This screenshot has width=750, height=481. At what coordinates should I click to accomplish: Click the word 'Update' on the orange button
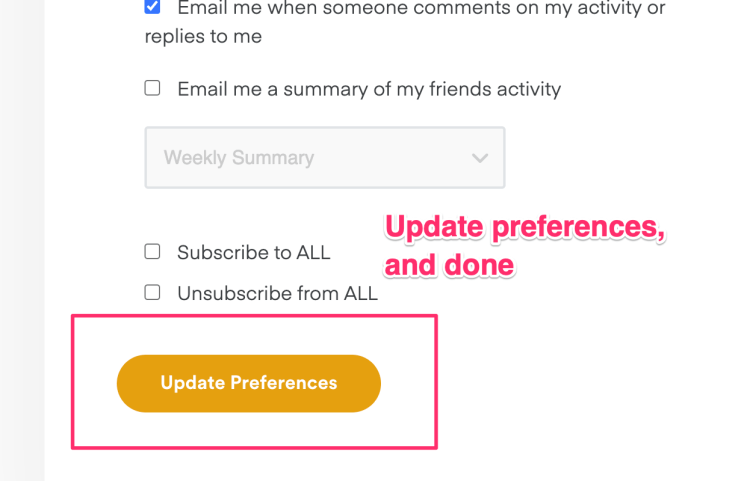point(192,383)
